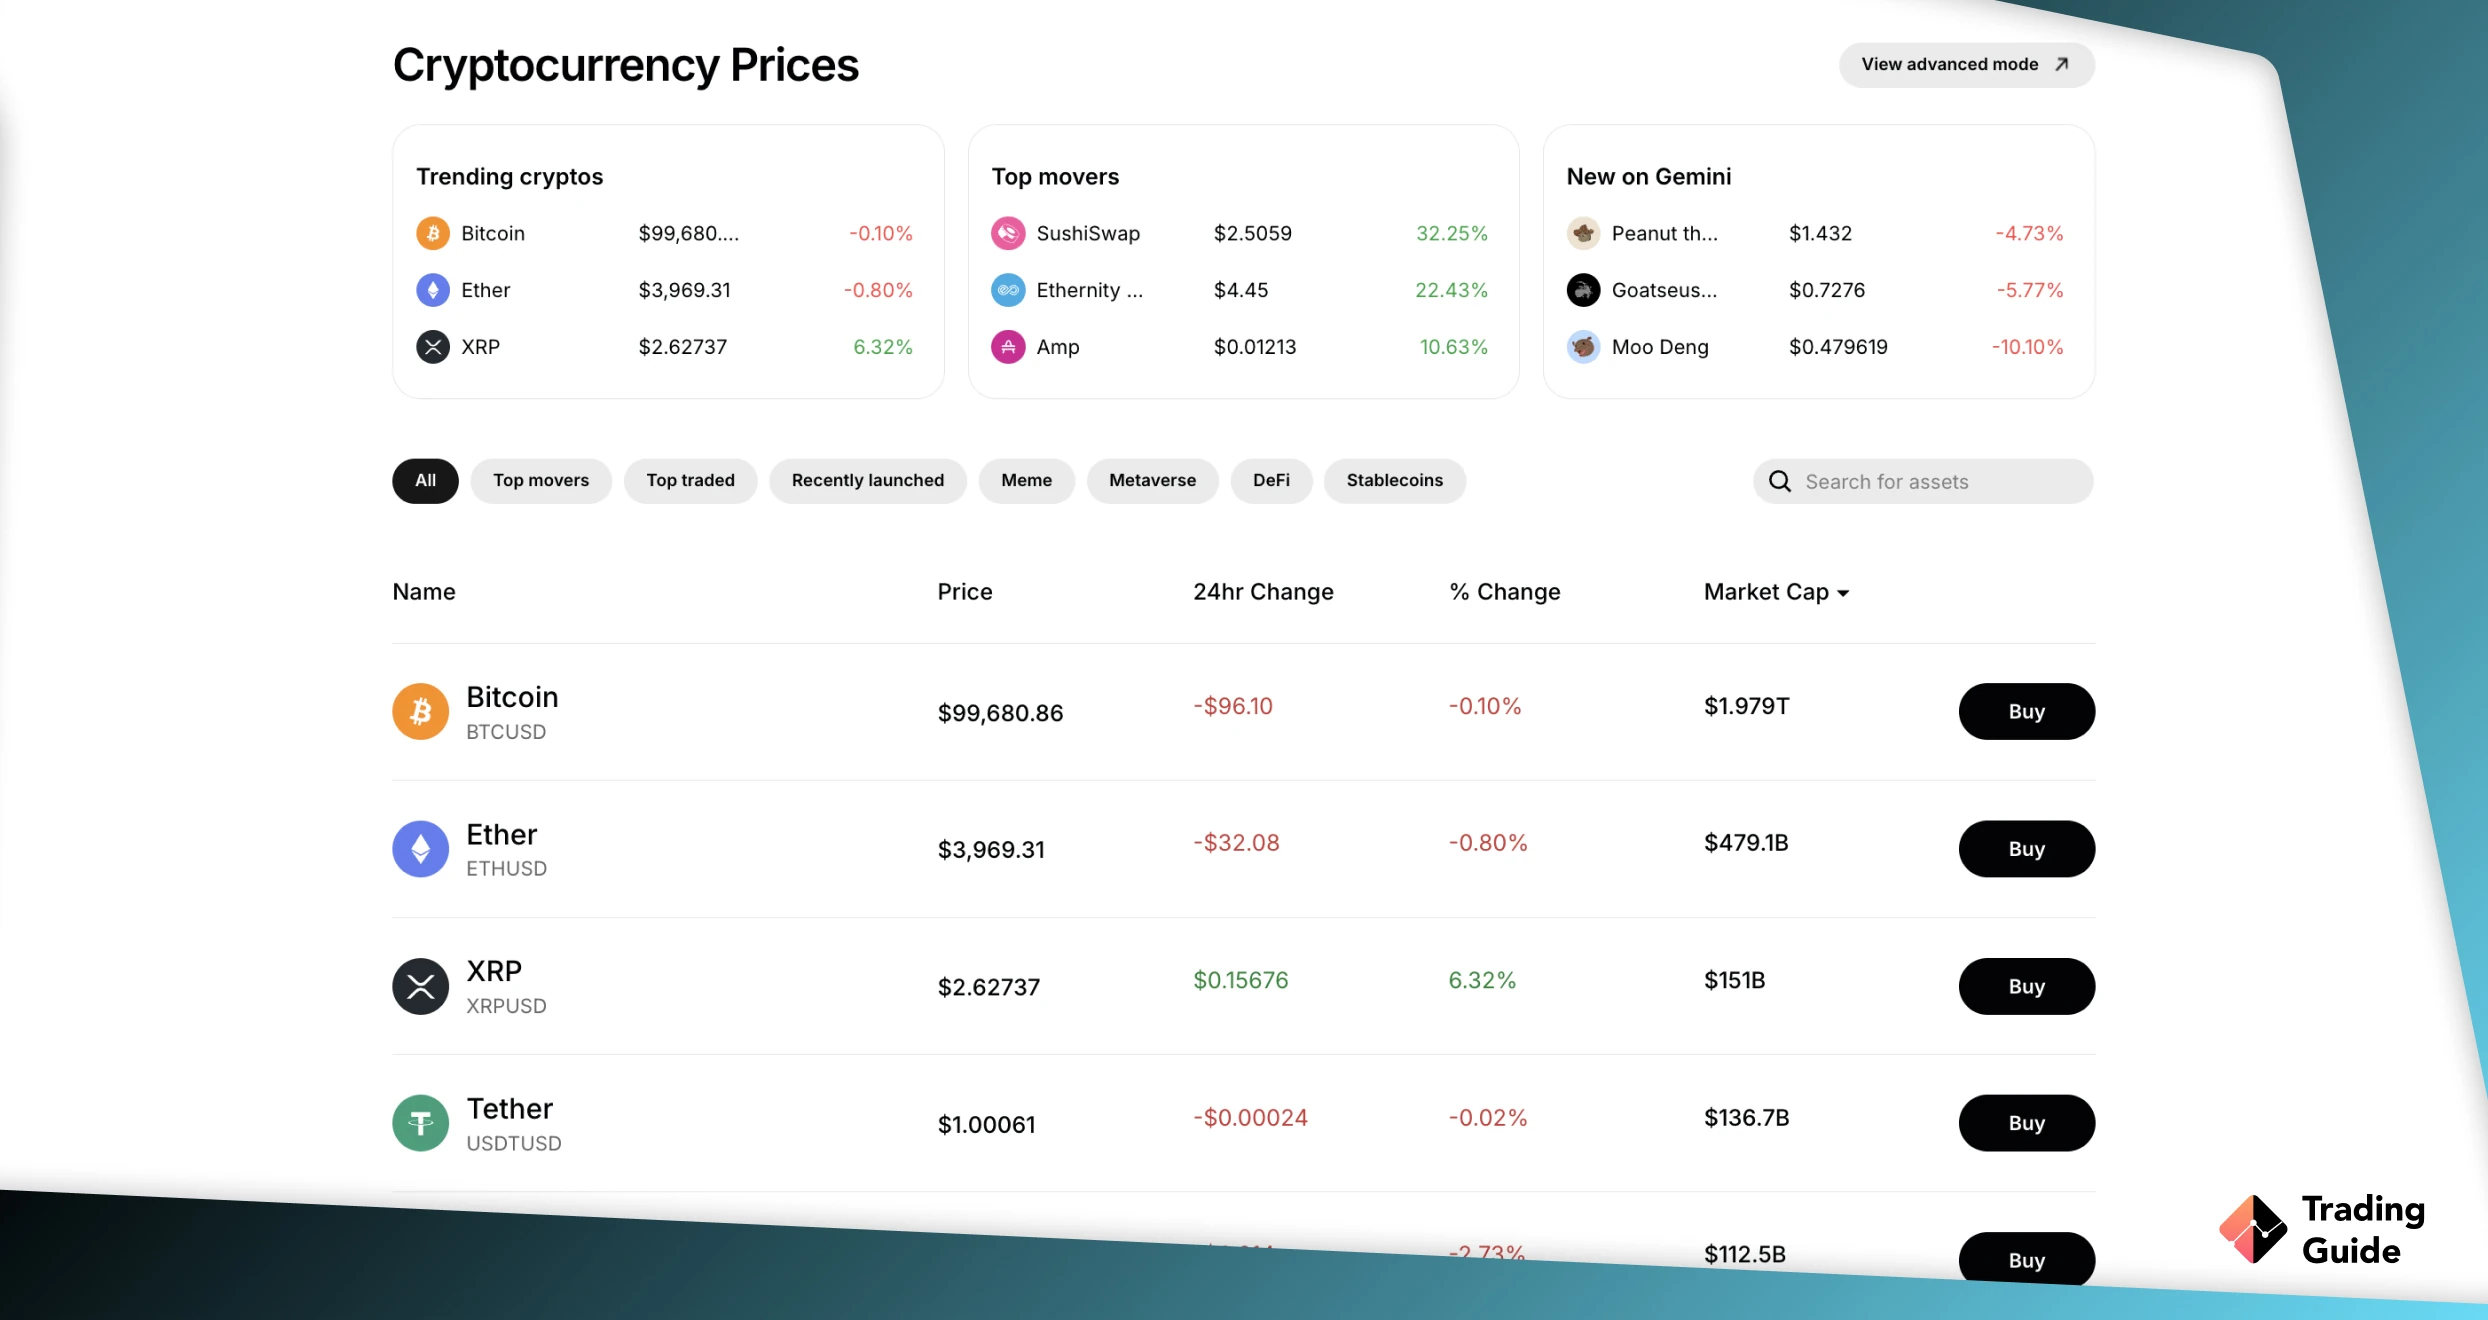The image size is (2488, 1320).
Task: Click the Moo Deng icon
Action: [1583, 347]
